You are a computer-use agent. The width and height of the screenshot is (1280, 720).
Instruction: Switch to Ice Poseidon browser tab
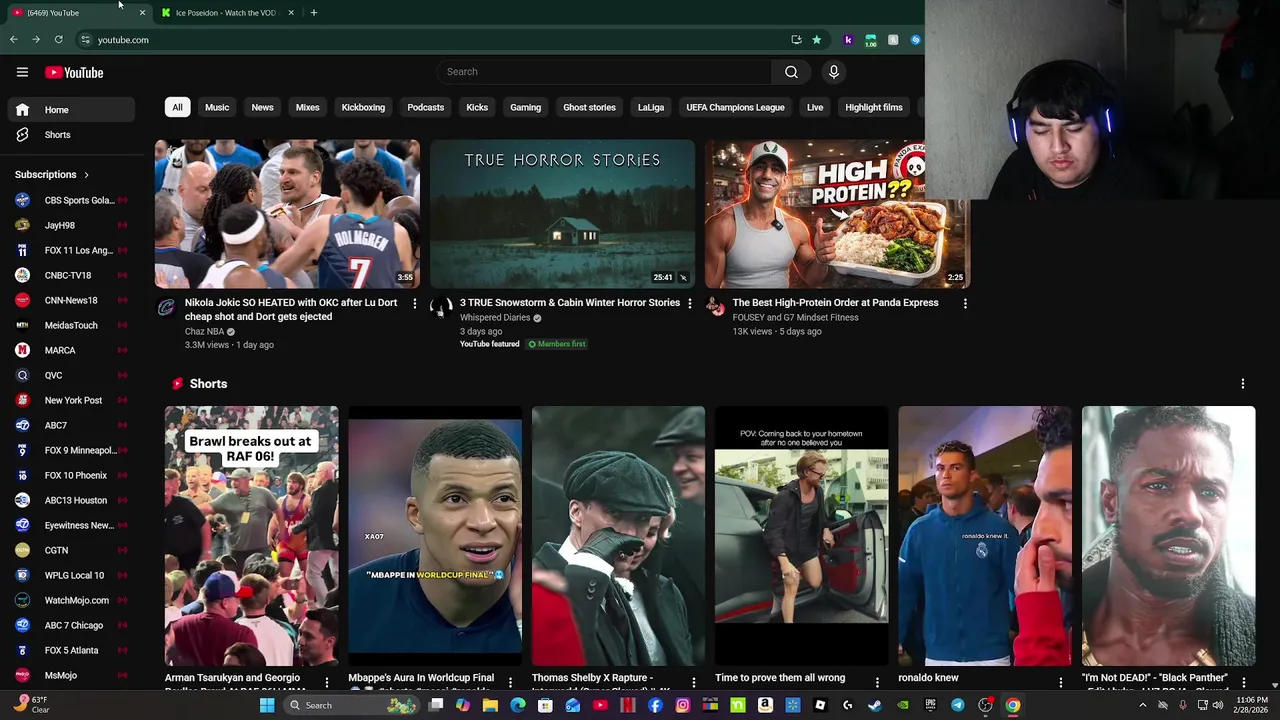pos(227,13)
